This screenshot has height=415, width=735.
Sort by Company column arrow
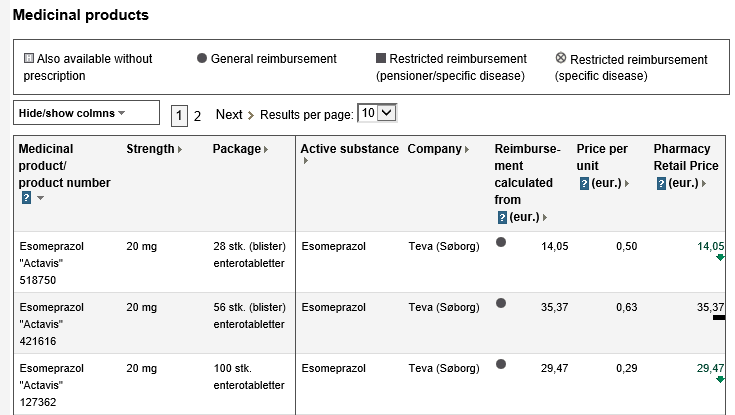pyautogui.click(x=466, y=150)
